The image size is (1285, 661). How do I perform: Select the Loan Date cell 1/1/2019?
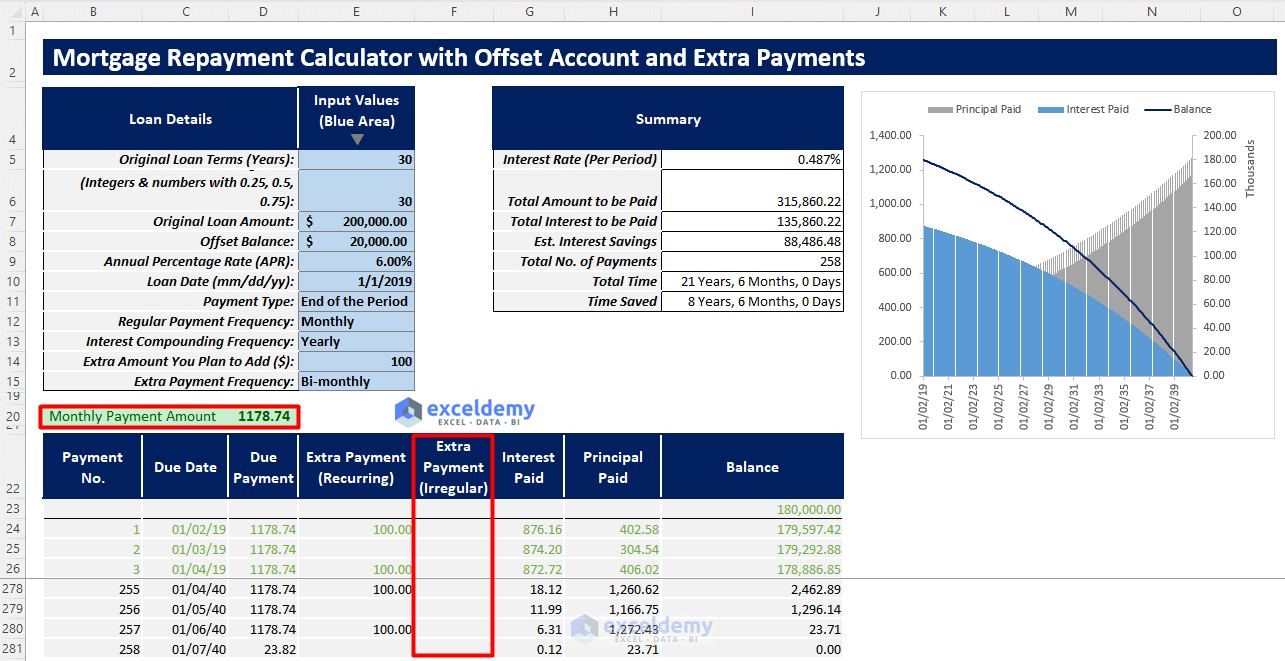[356, 281]
